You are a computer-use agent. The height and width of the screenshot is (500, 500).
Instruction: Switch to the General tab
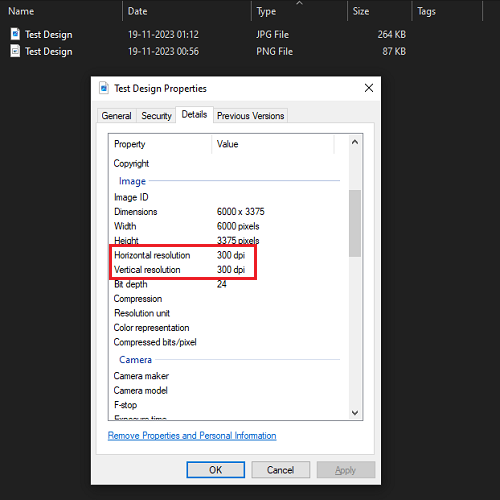click(x=116, y=116)
